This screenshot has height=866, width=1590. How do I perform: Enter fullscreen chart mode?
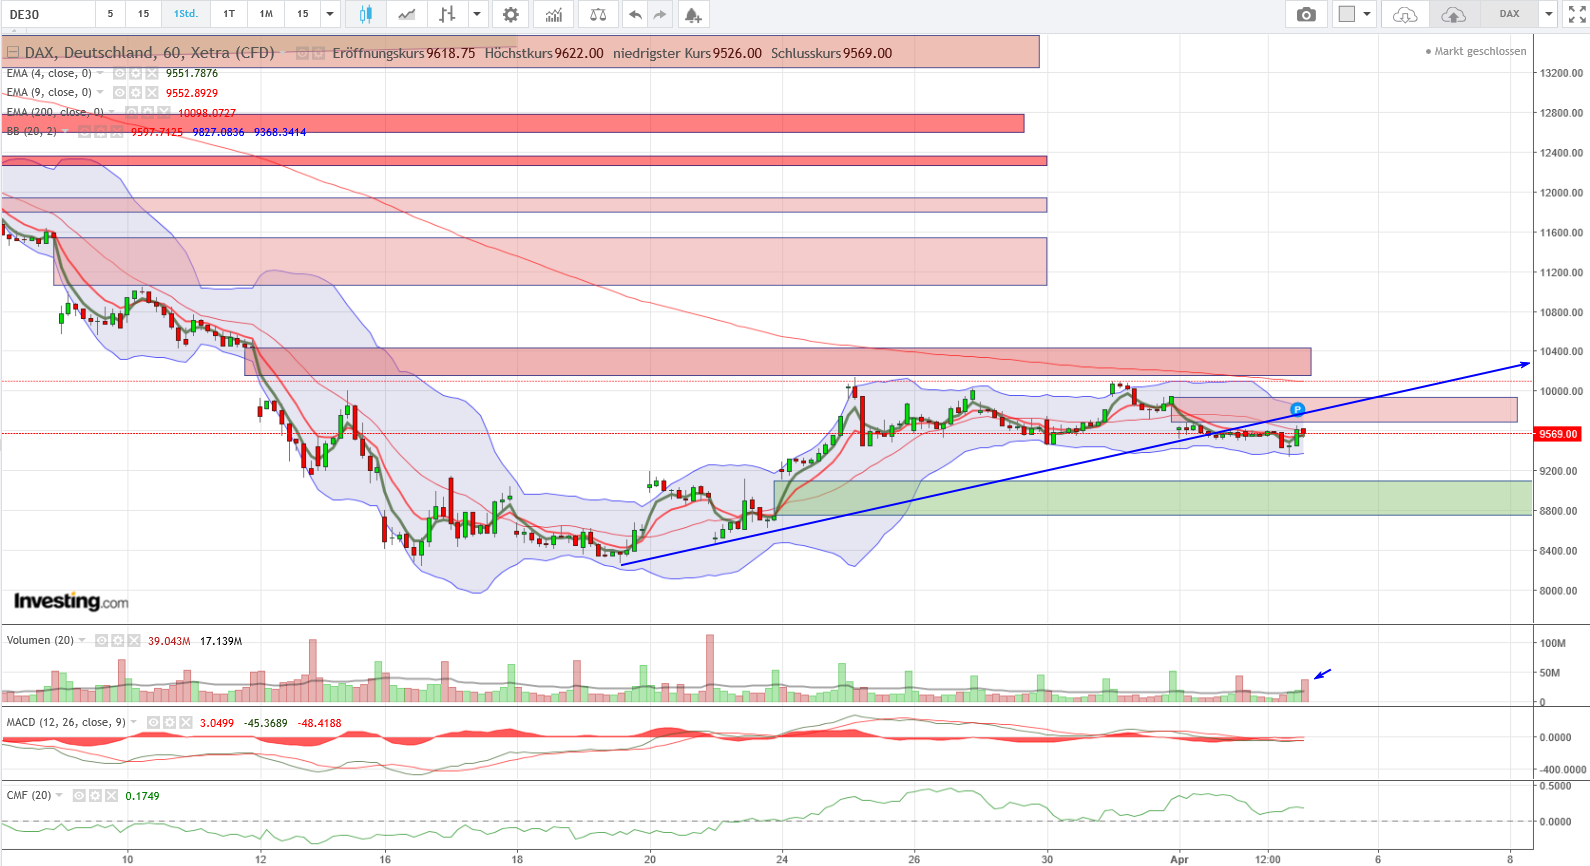coord(1577,14)
